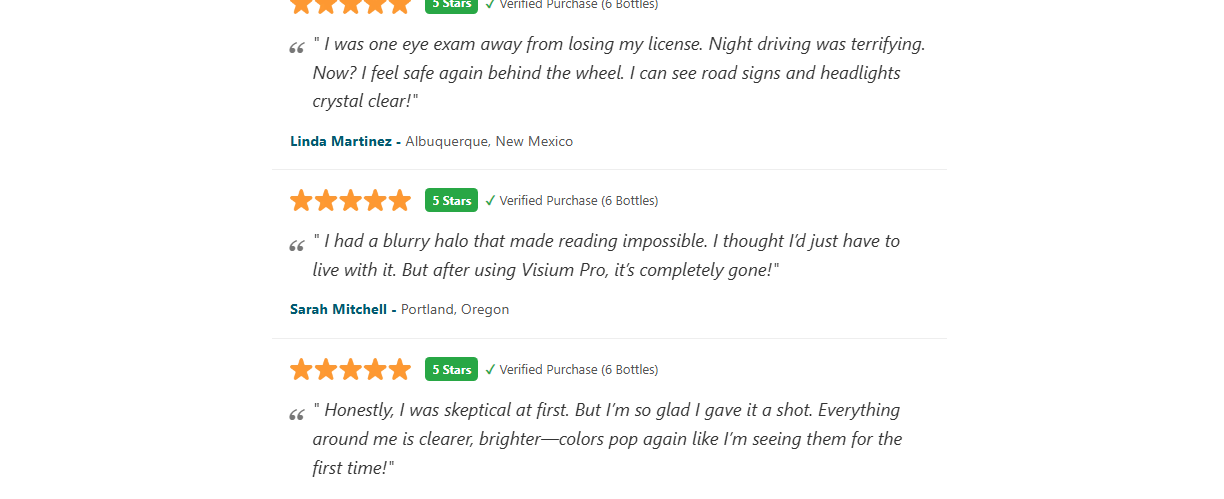Click verified checkmark on Sarah Mitchell's review
This screenshot has height=499, width=1224.
coord(490,201)
